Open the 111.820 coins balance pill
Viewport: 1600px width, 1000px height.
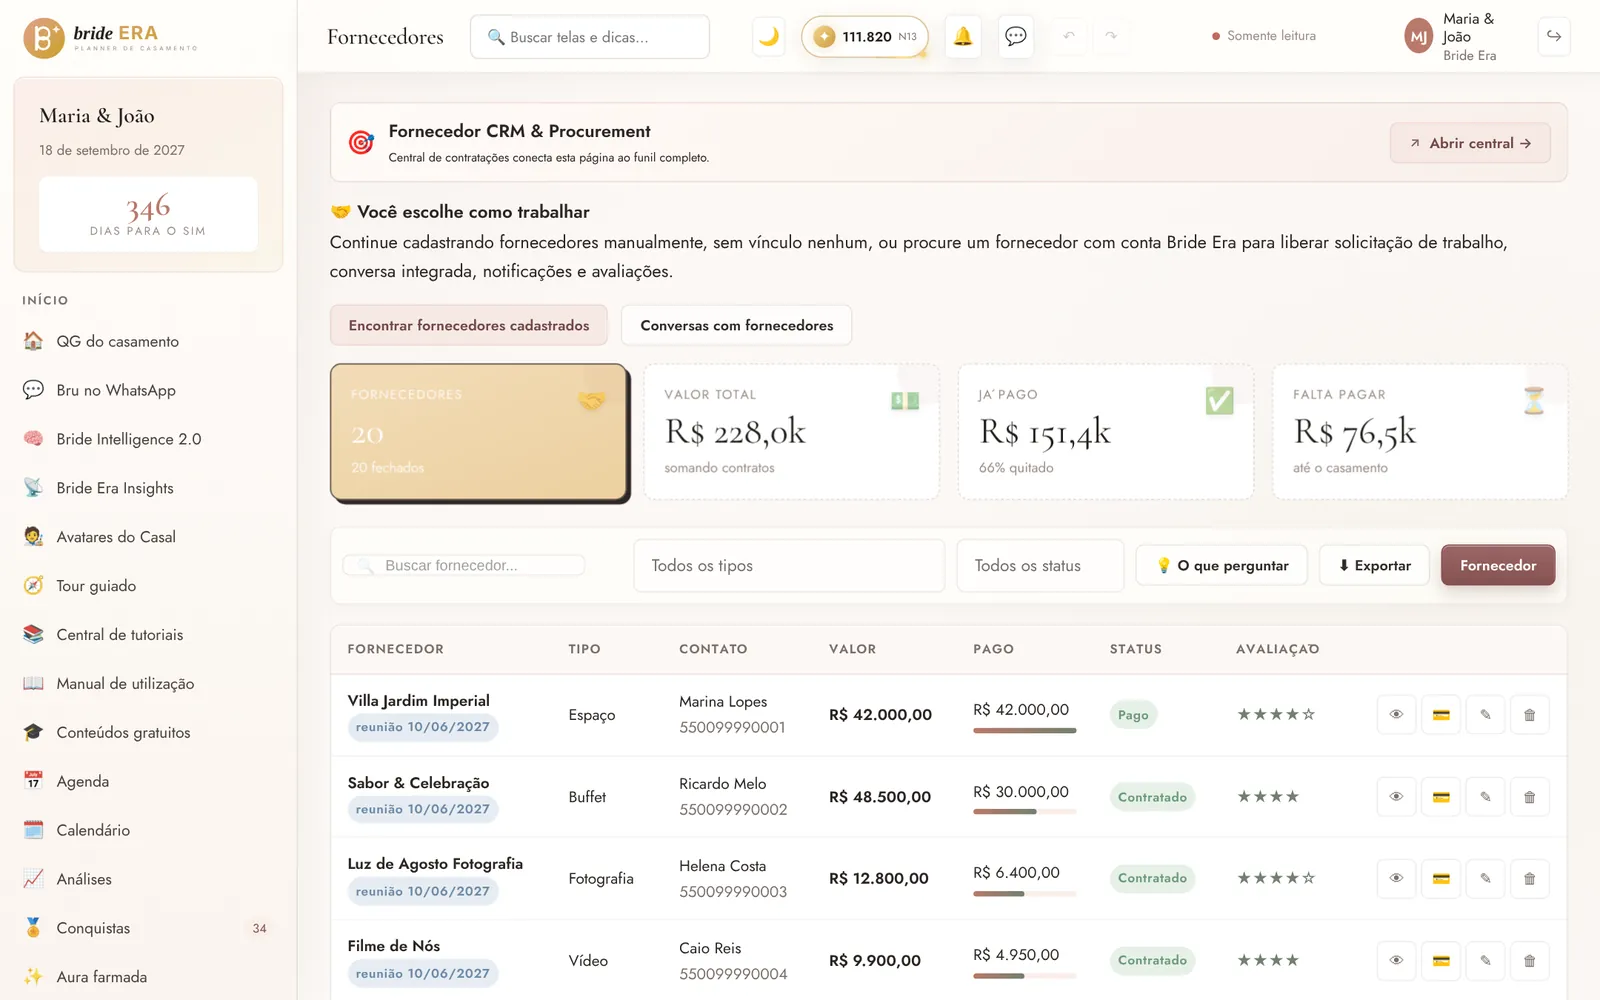(x=865, y=37)
